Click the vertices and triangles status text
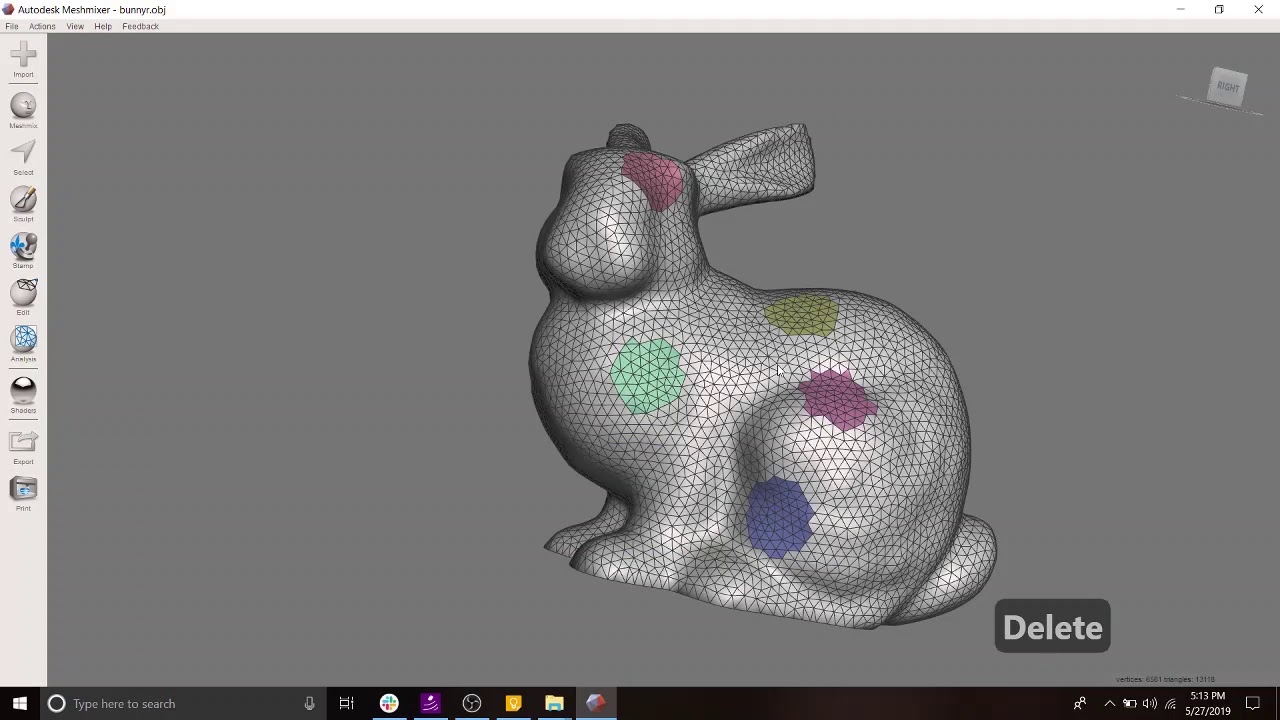Screen dimensions: 1280x720 click(x=1165, y=679)
